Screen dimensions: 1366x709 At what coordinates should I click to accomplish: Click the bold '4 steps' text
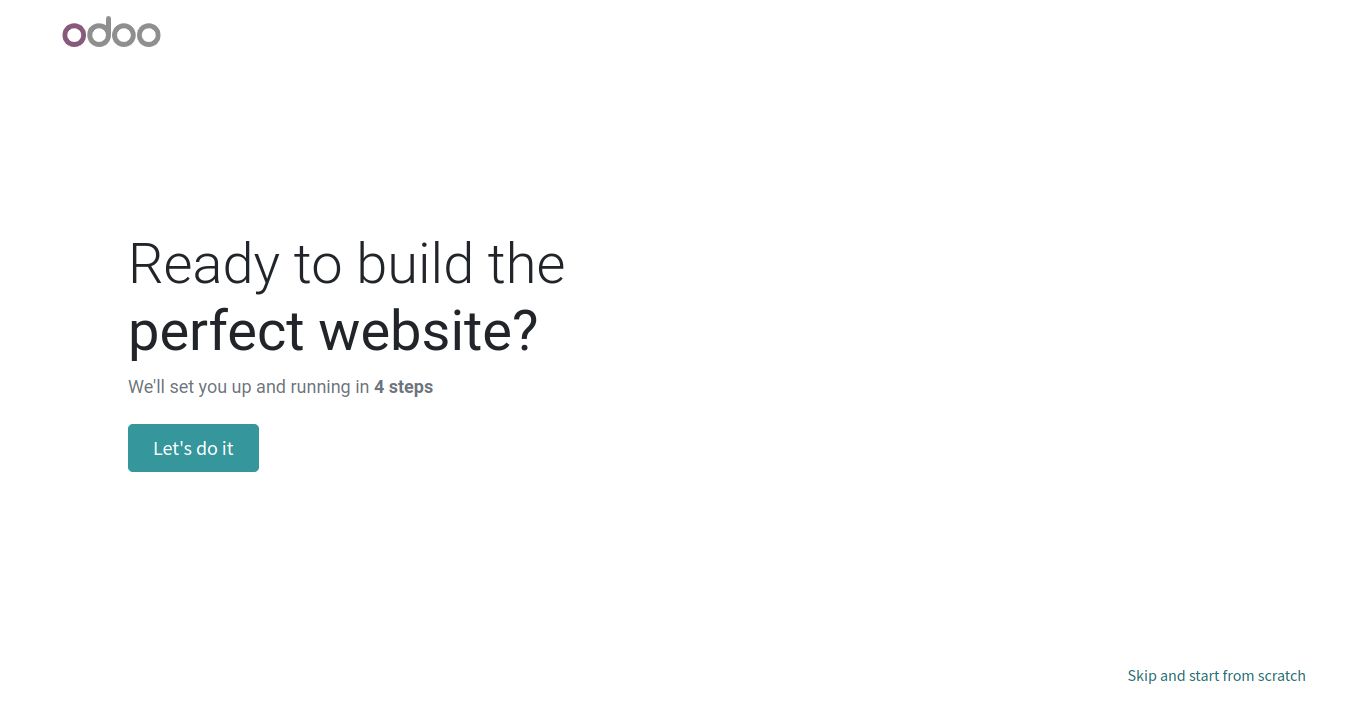(403, 387)
